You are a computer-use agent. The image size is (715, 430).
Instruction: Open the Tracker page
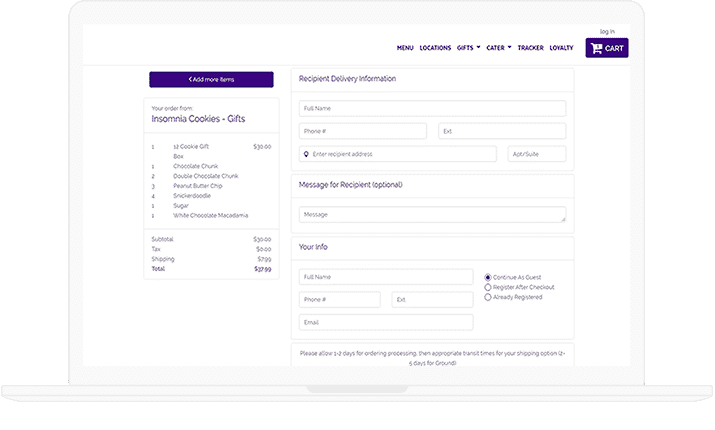click(530, 48)
